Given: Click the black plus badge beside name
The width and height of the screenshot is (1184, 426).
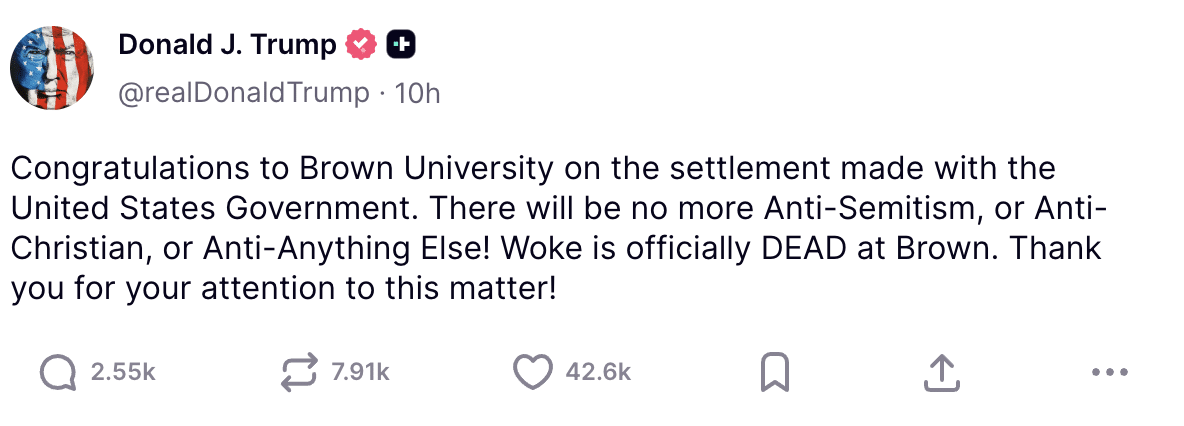Looking at the screenshot, I should pos(401,46).
